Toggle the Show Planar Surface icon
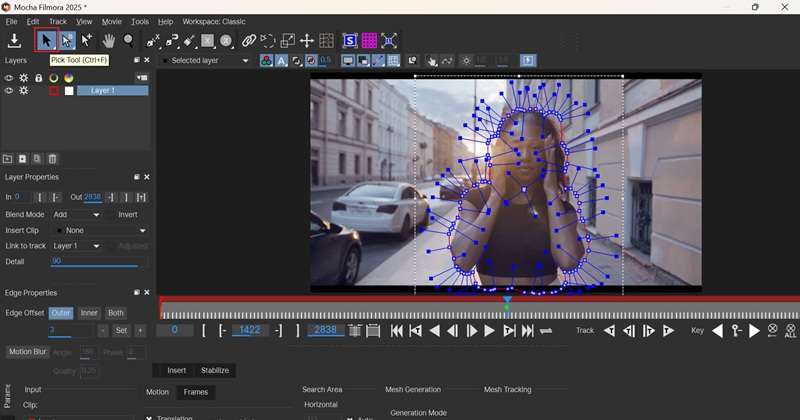This screenshot has height=420, width=800. (x=350, y=40)
